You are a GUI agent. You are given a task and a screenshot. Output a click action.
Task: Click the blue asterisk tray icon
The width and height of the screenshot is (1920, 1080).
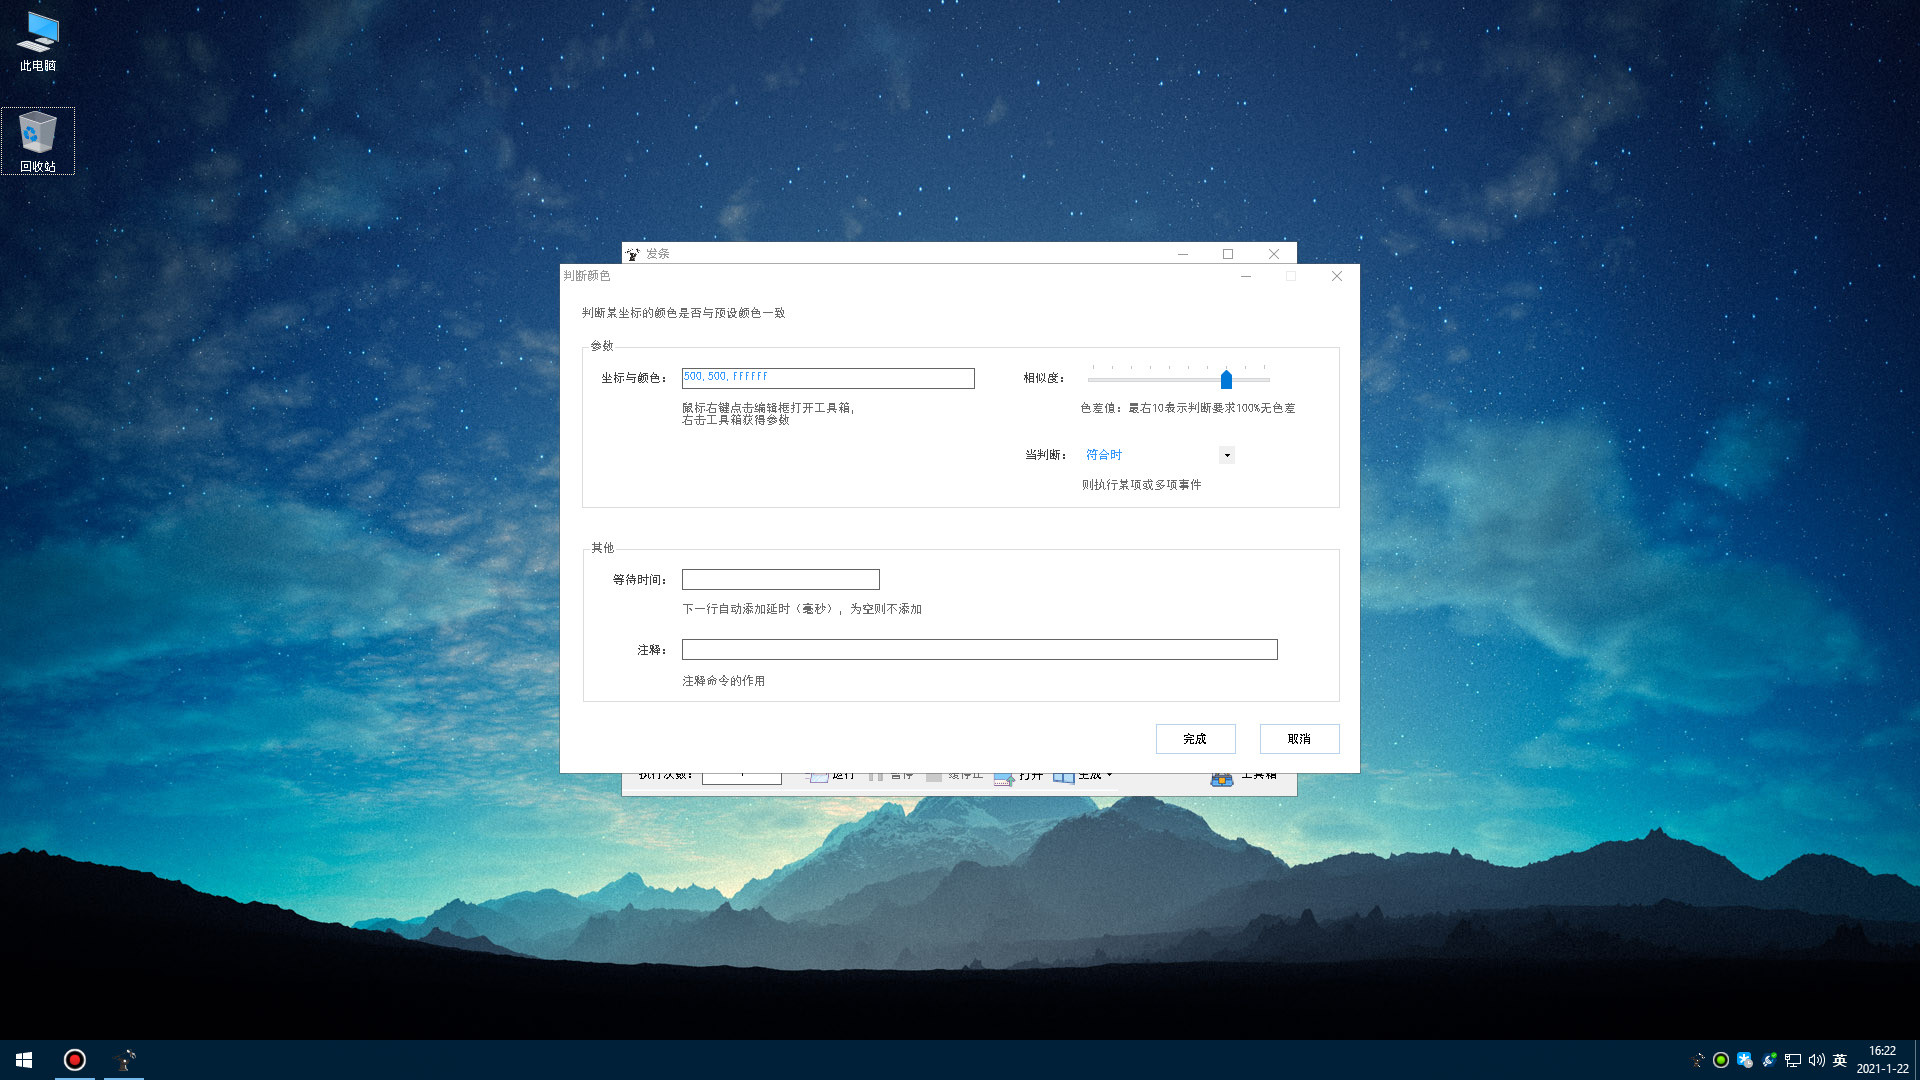(1745, 1060)
